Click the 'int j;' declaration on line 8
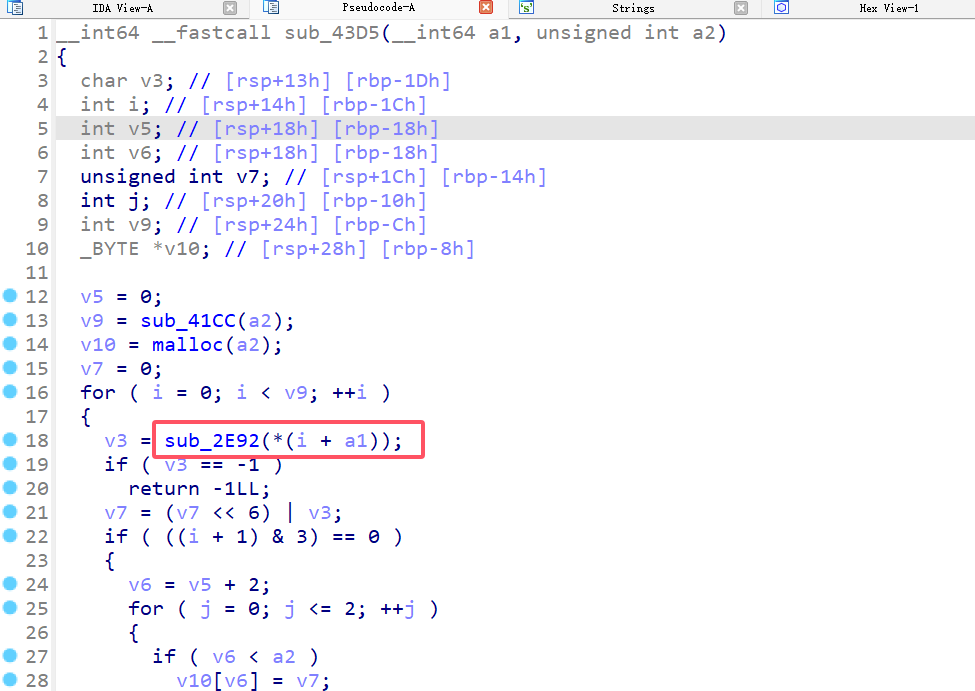 (115, 201)
